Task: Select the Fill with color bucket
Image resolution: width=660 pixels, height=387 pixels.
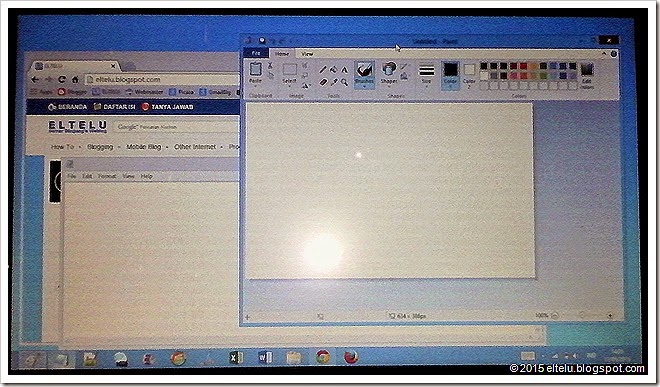Action: tap(334, 69)
